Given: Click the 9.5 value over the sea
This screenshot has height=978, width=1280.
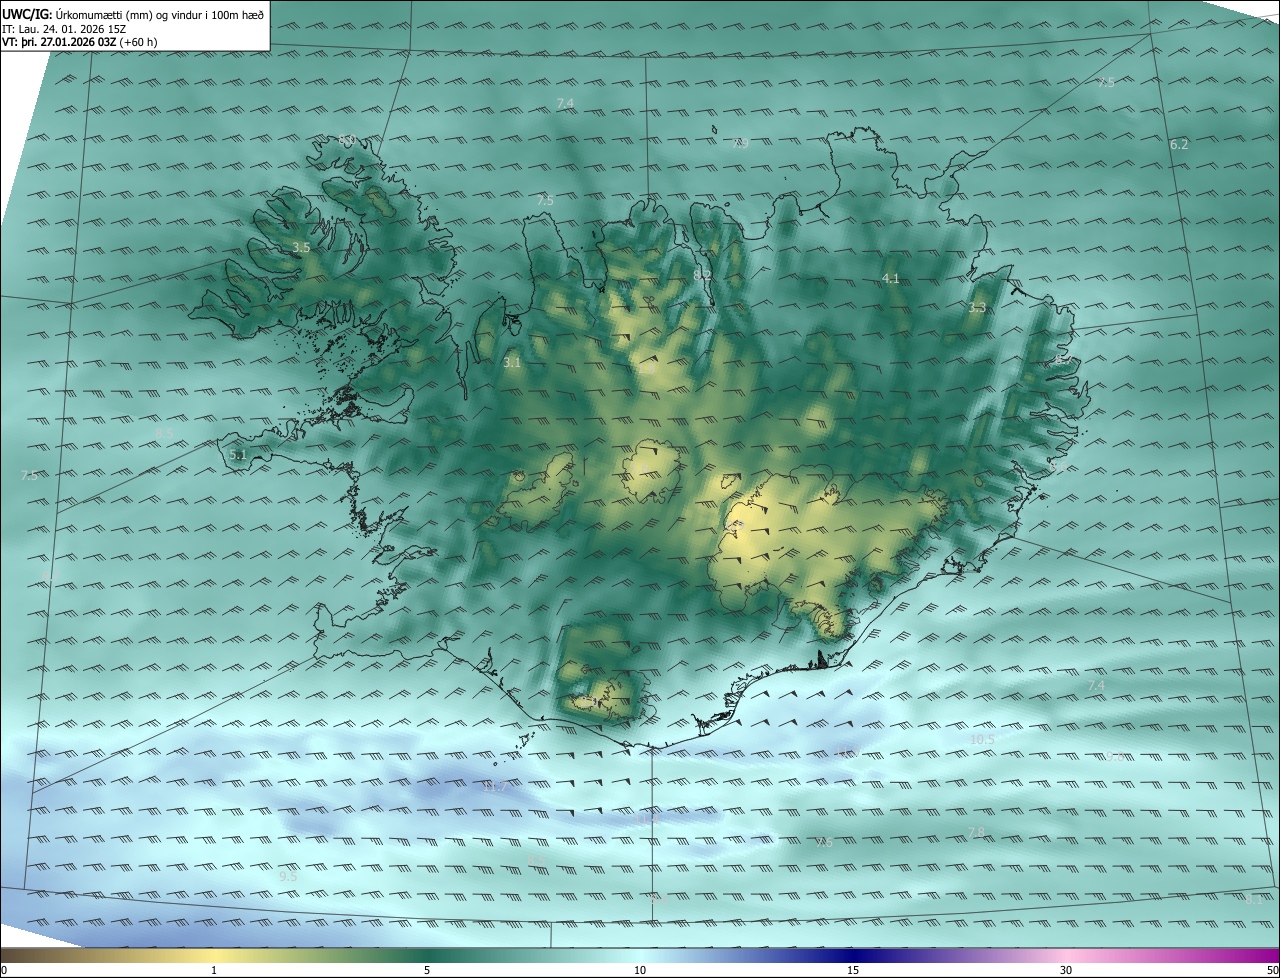Looking at the screenshot, I should 288,876.
